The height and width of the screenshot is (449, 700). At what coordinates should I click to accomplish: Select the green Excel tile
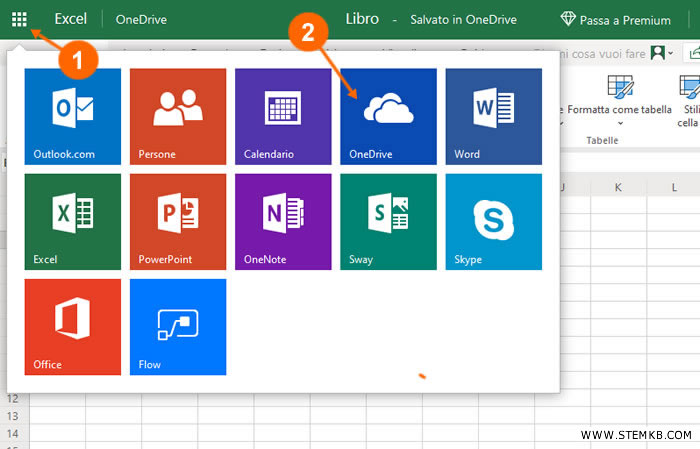click(72, 221)
